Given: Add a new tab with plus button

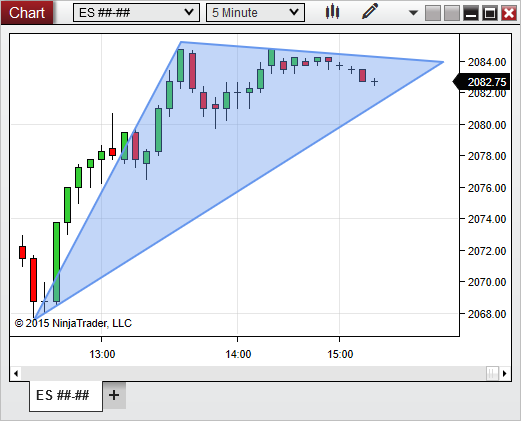Looking at the screenshot, I should coord(114,395).
